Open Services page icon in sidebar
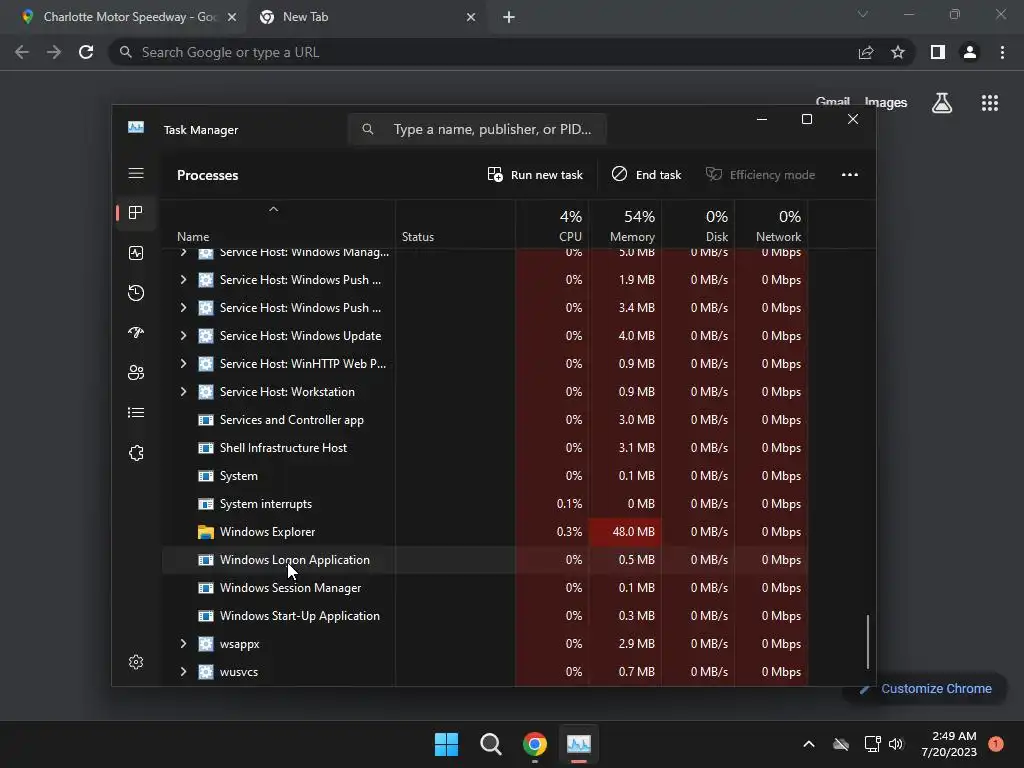This screenshot has height=768, width=1024. (136, 453)
